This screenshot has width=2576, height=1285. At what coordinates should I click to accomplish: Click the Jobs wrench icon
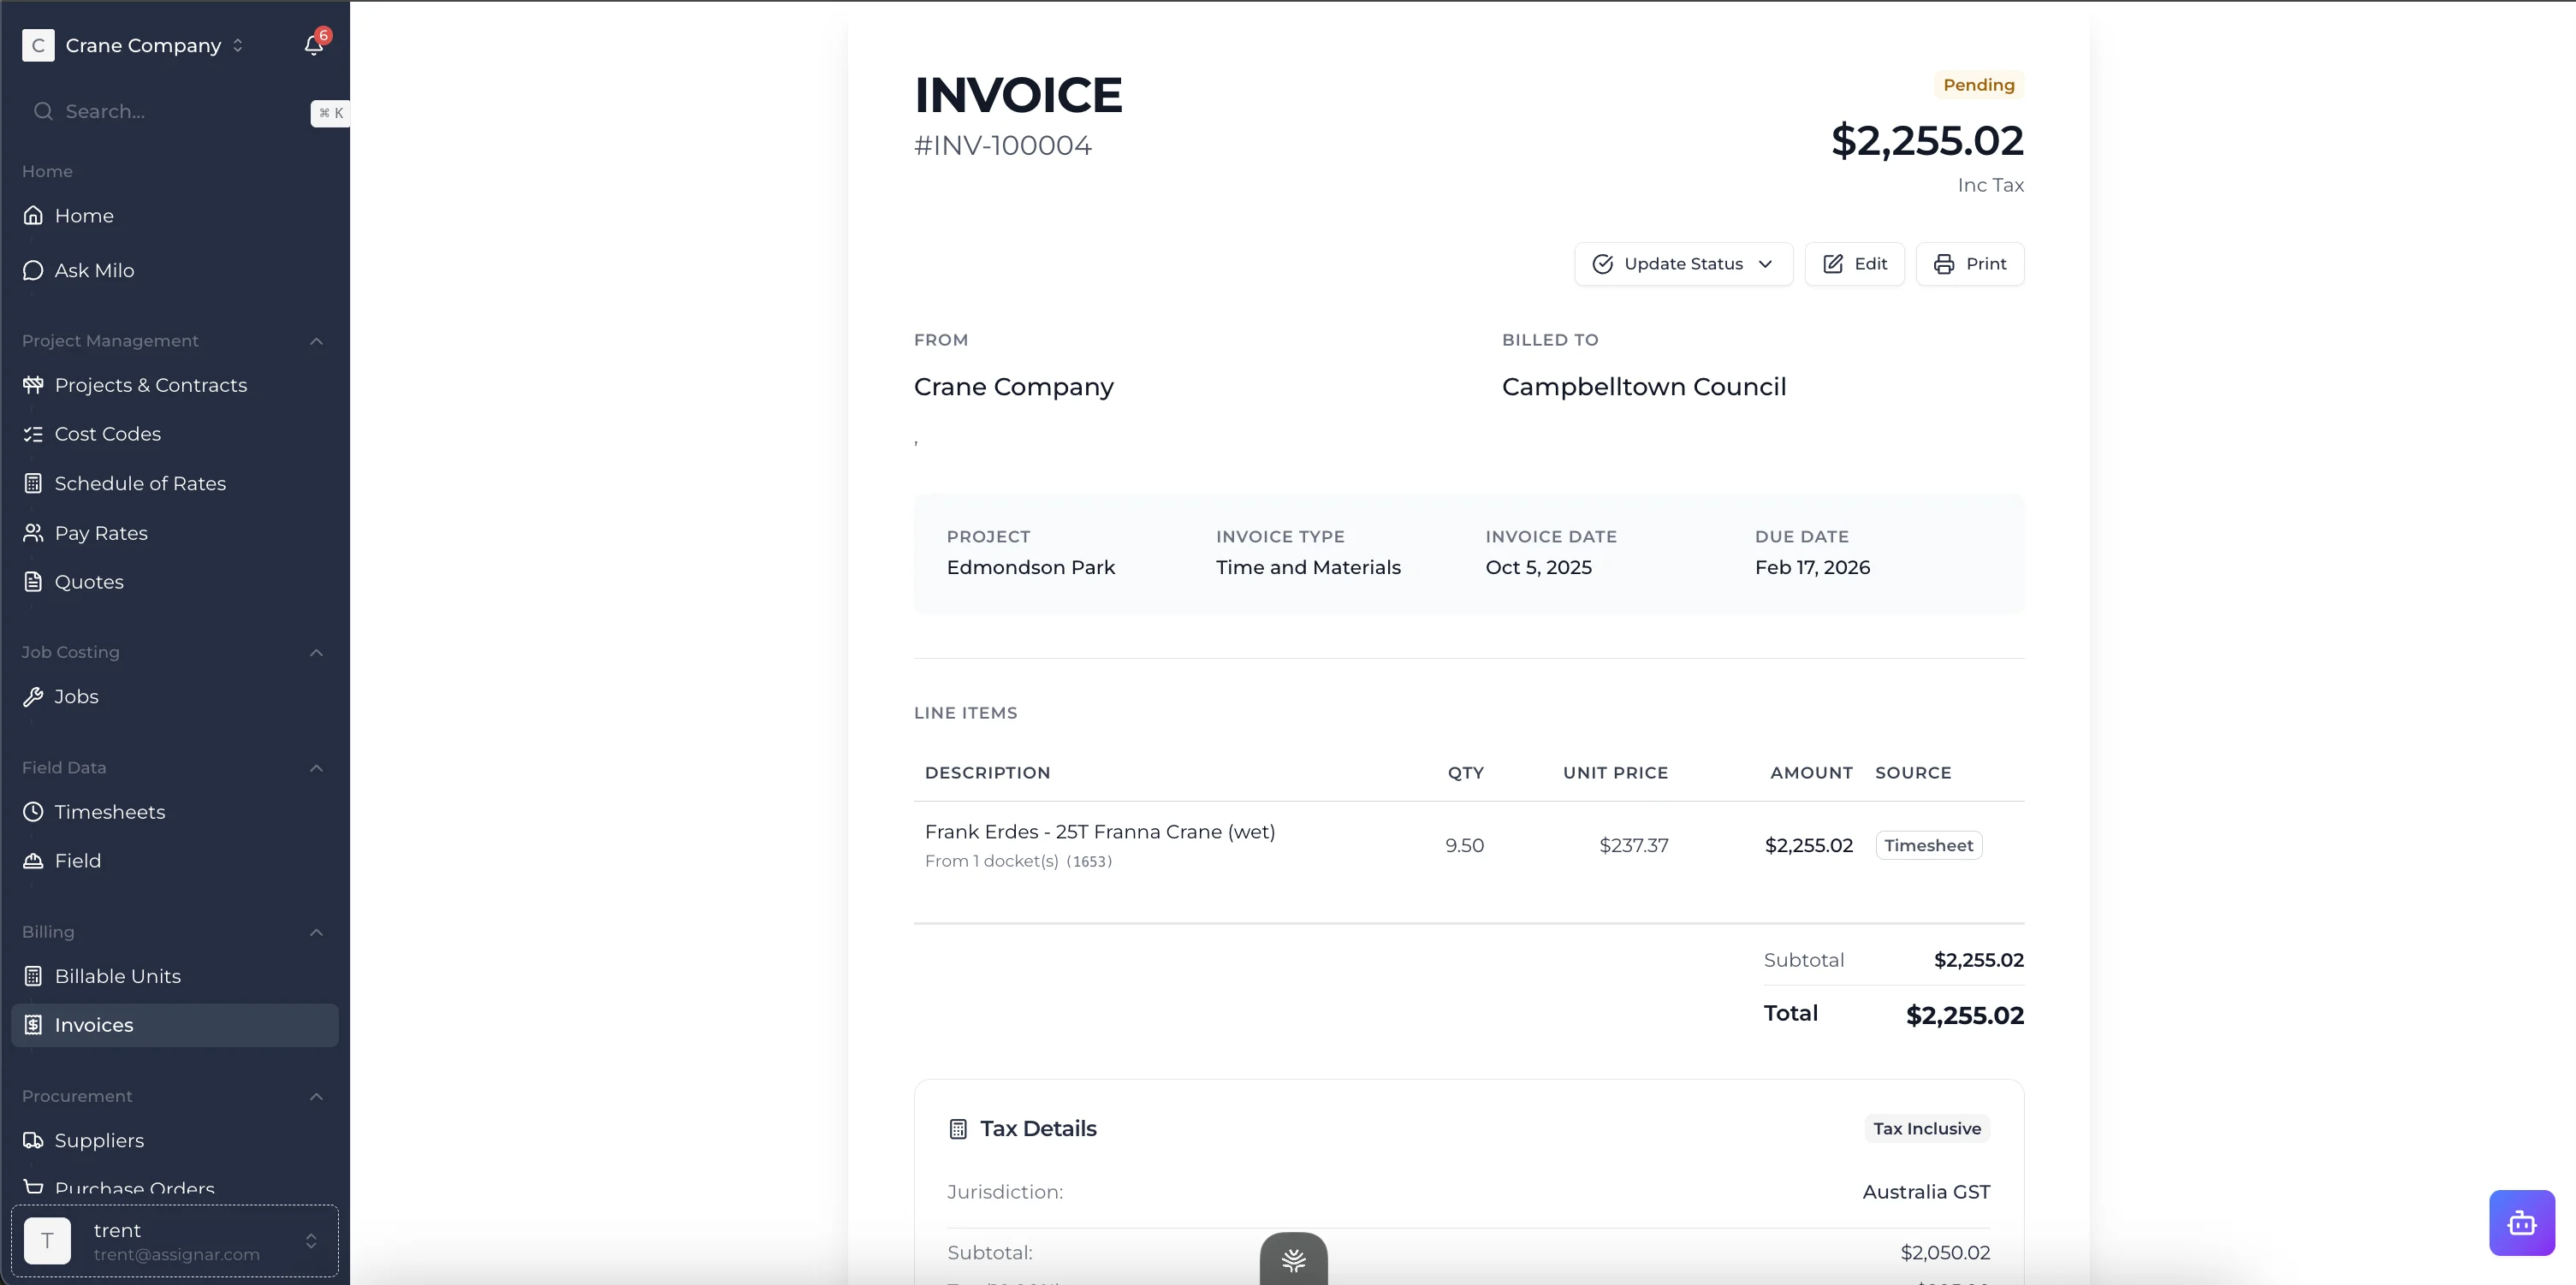[33, 697]
